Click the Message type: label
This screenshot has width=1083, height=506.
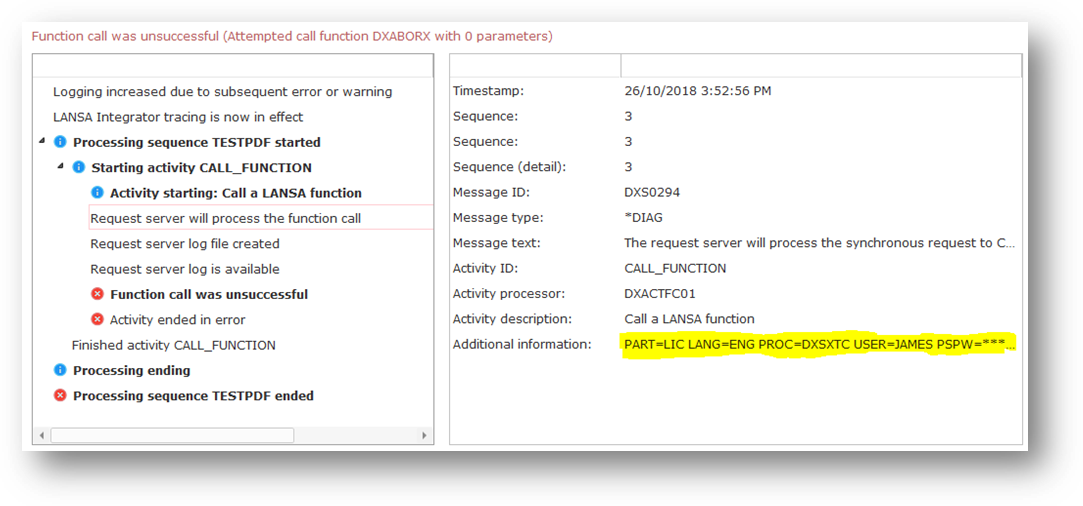click(x=498, y=218)
